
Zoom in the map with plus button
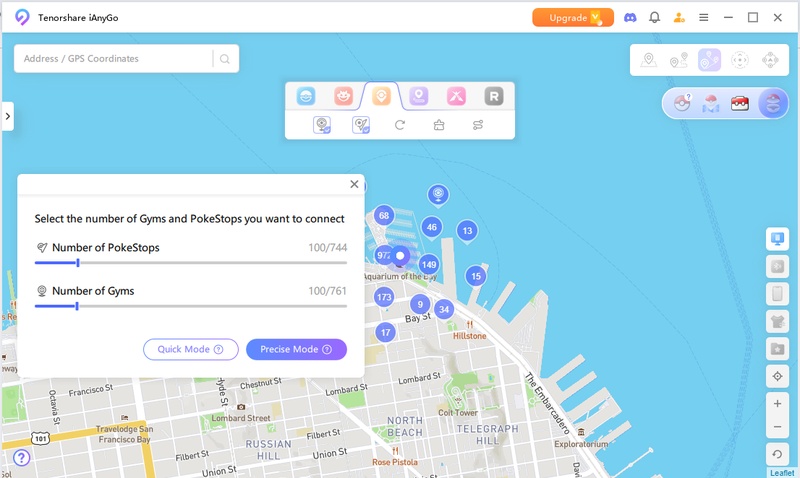(x=777, y=404)
